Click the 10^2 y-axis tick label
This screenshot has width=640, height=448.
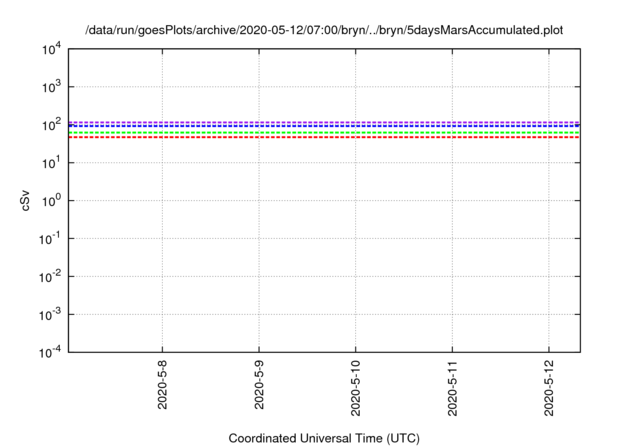51,125
